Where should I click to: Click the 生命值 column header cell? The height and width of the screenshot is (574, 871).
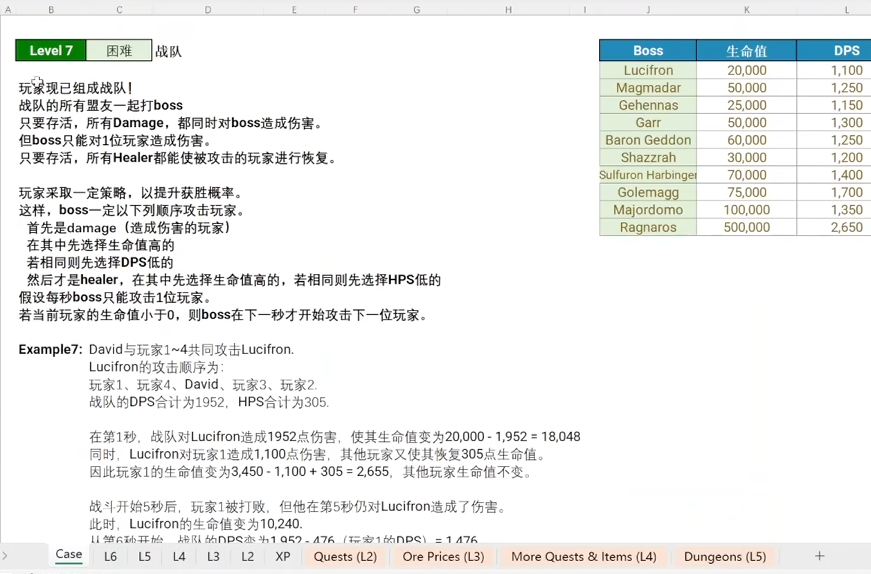click(x=747, y=51)
